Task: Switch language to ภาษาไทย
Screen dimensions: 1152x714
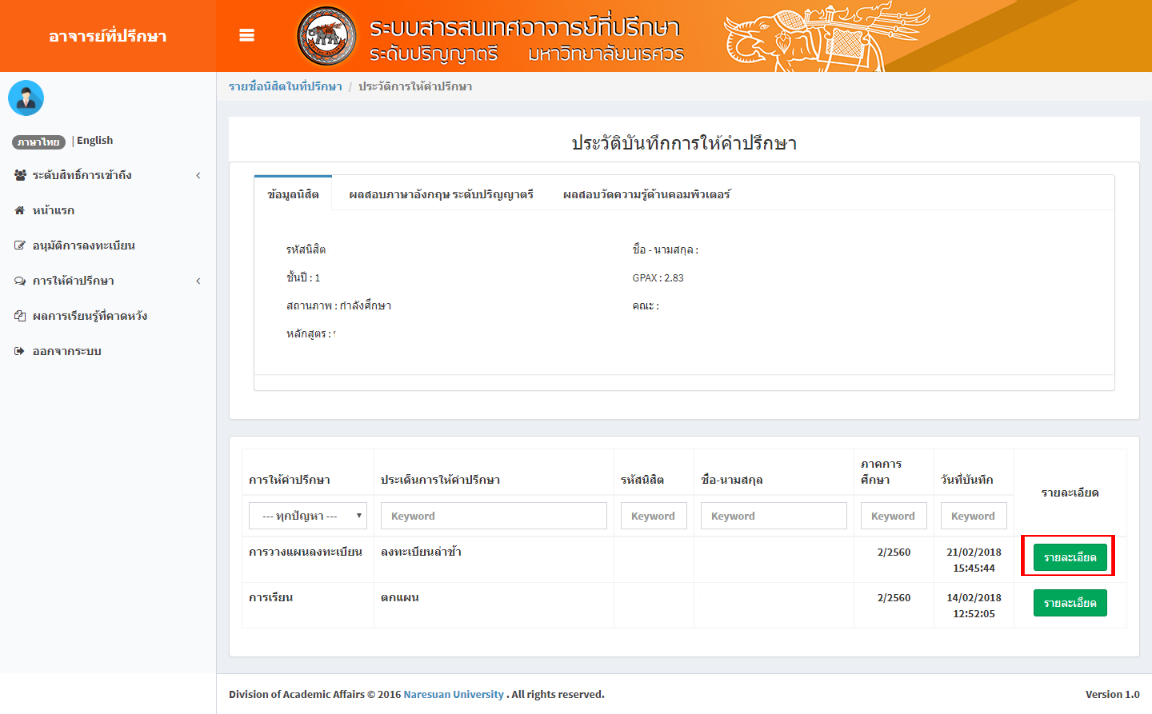Action: tap(38, 142)
